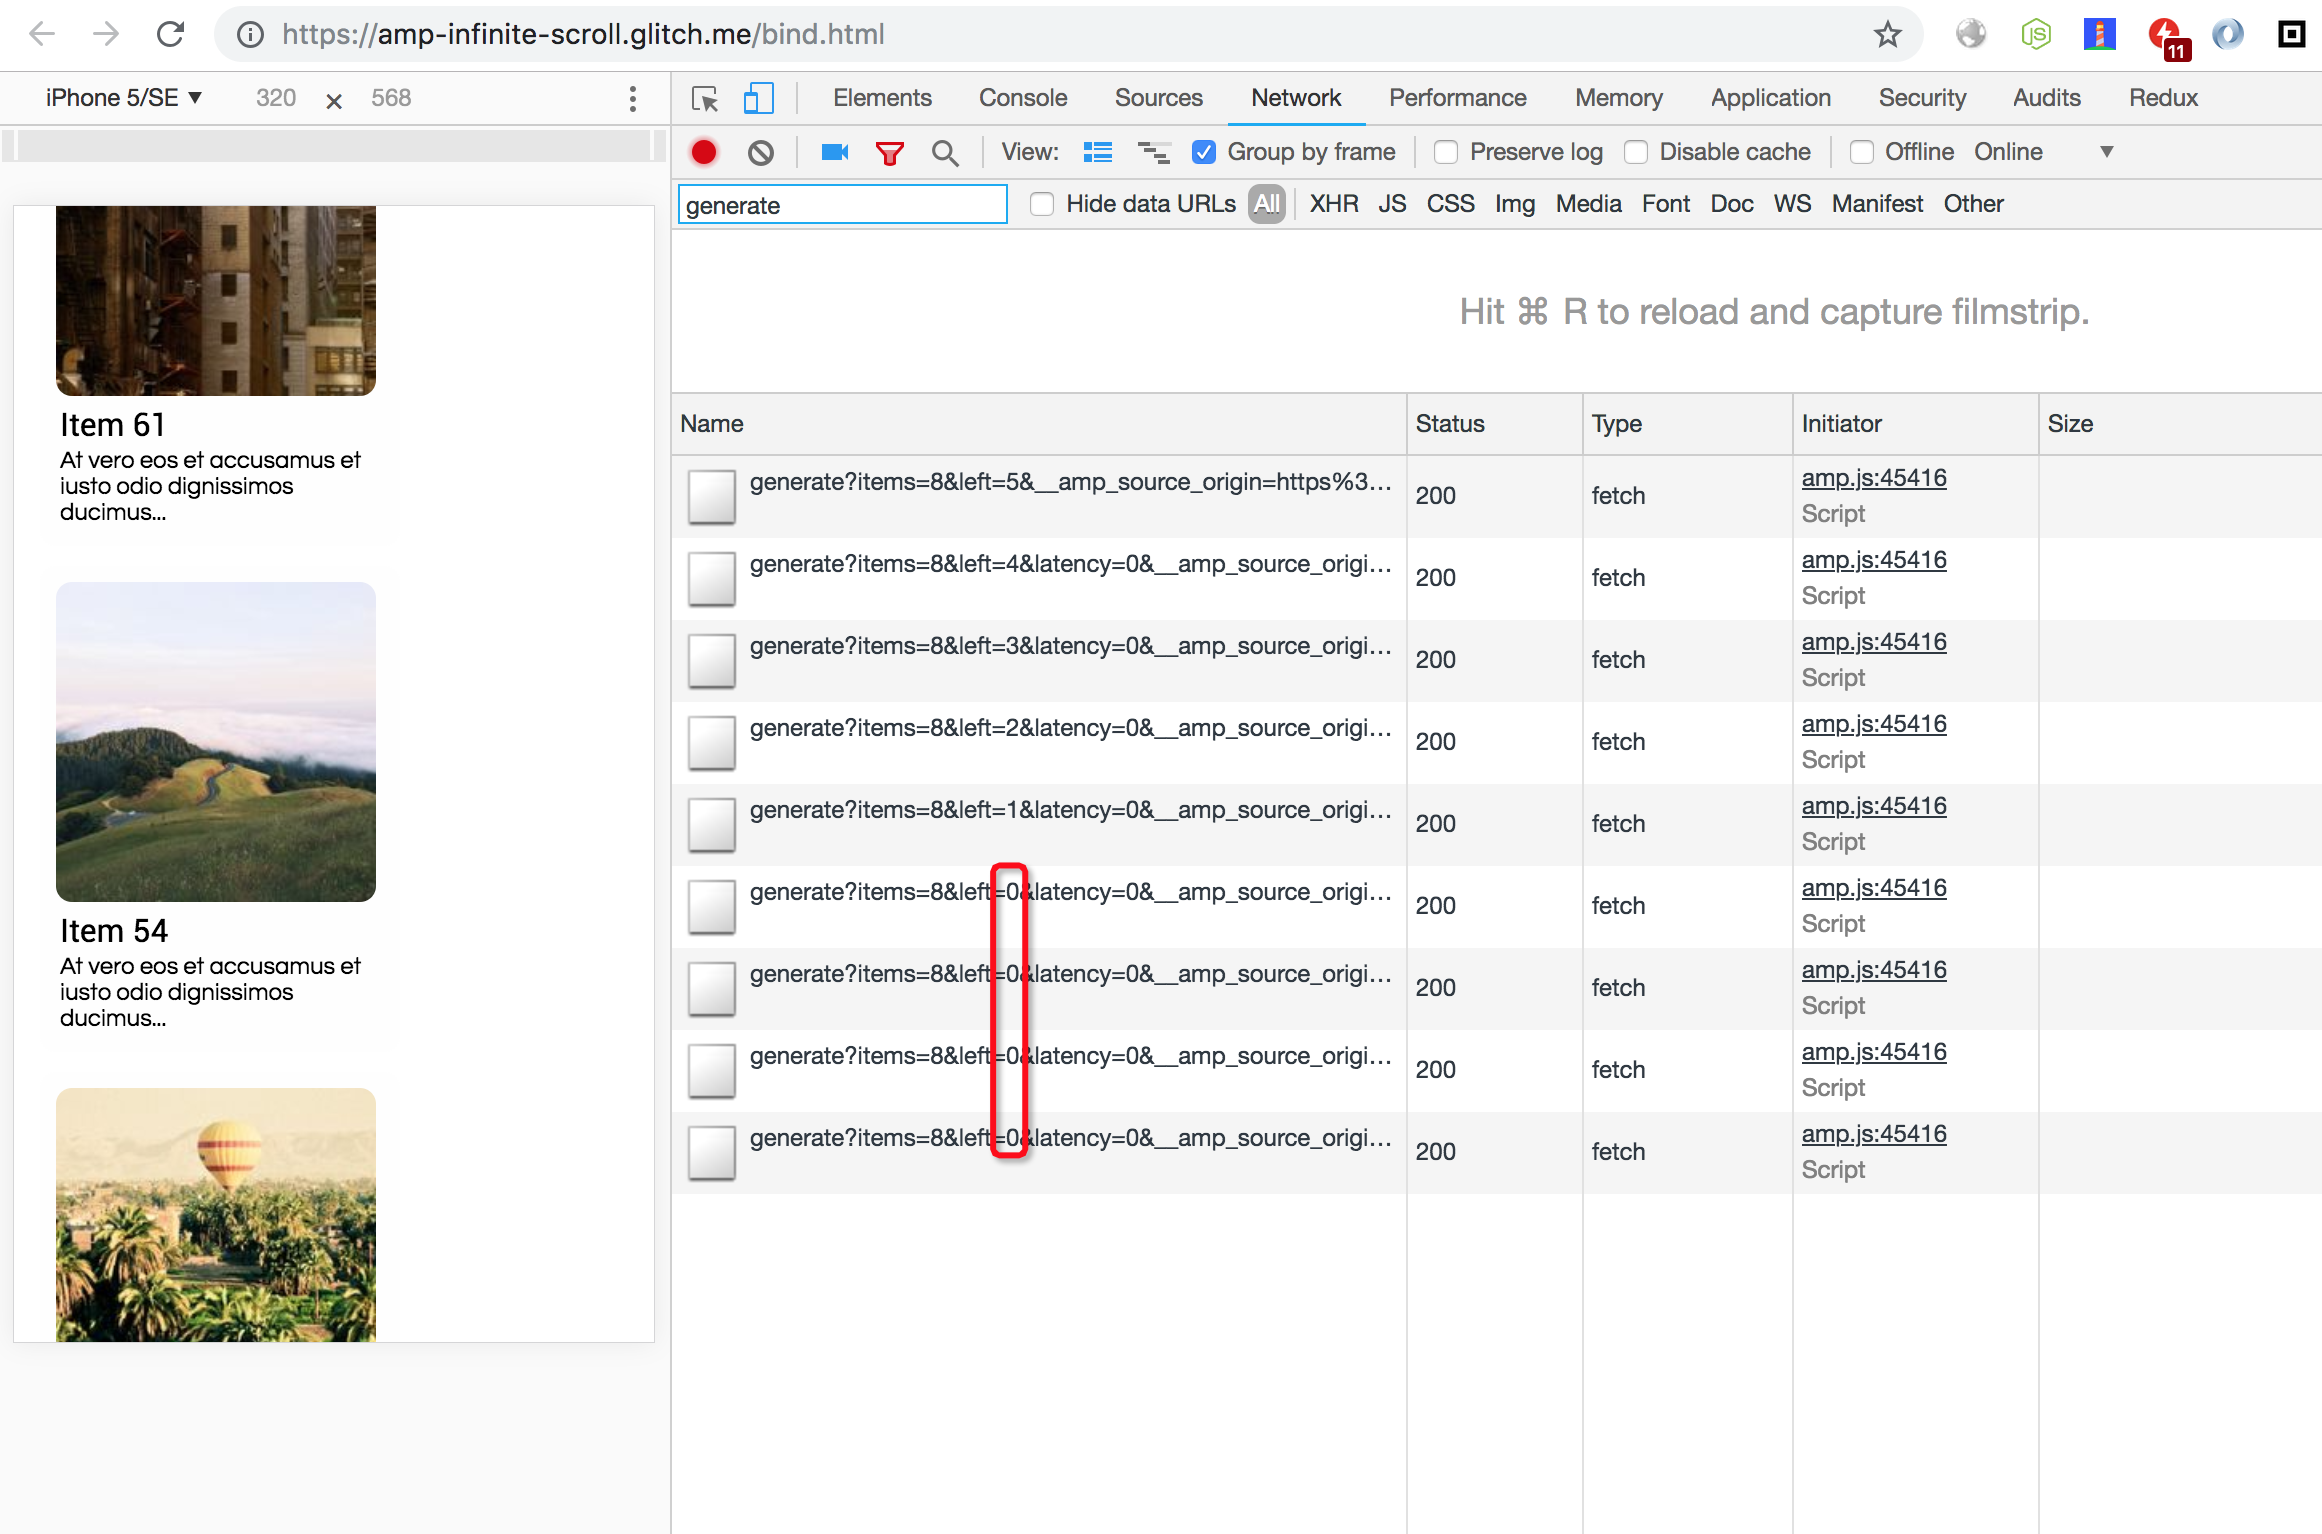This screenshot has height=1534, width=2322.
Task: Switch to the Performance tab
Action: 1457,98
